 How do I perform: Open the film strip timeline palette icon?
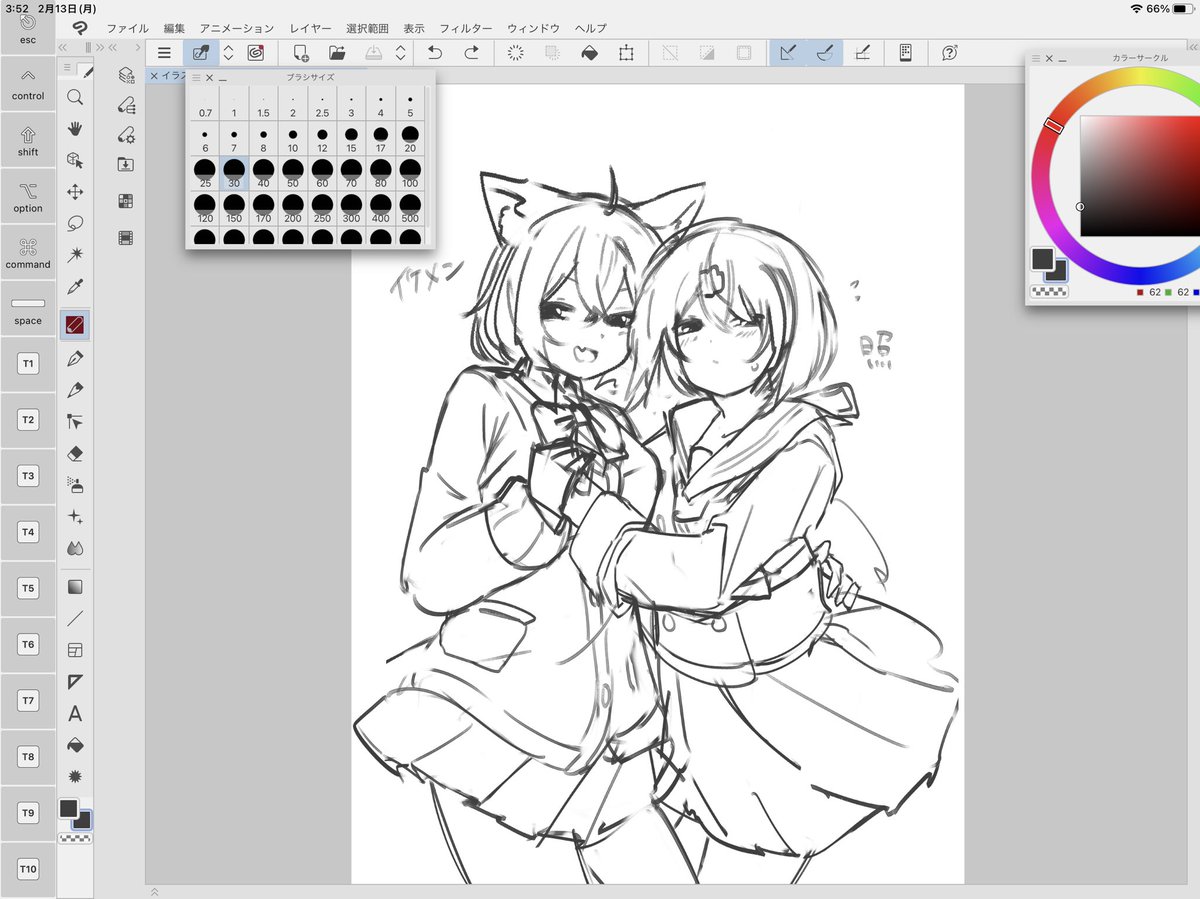tap(126, 238)
